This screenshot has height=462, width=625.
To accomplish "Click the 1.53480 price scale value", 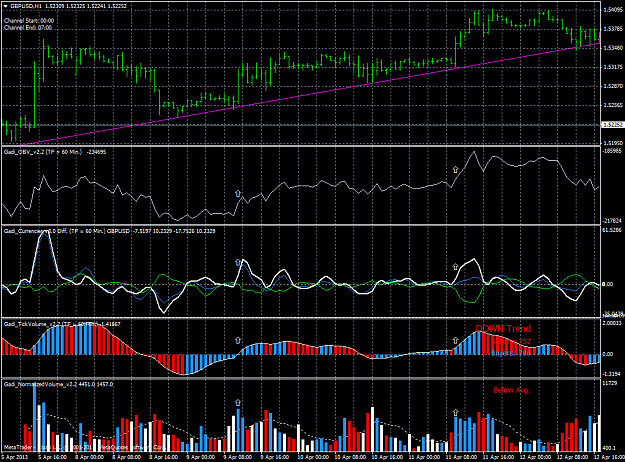I will click(613, 48).
